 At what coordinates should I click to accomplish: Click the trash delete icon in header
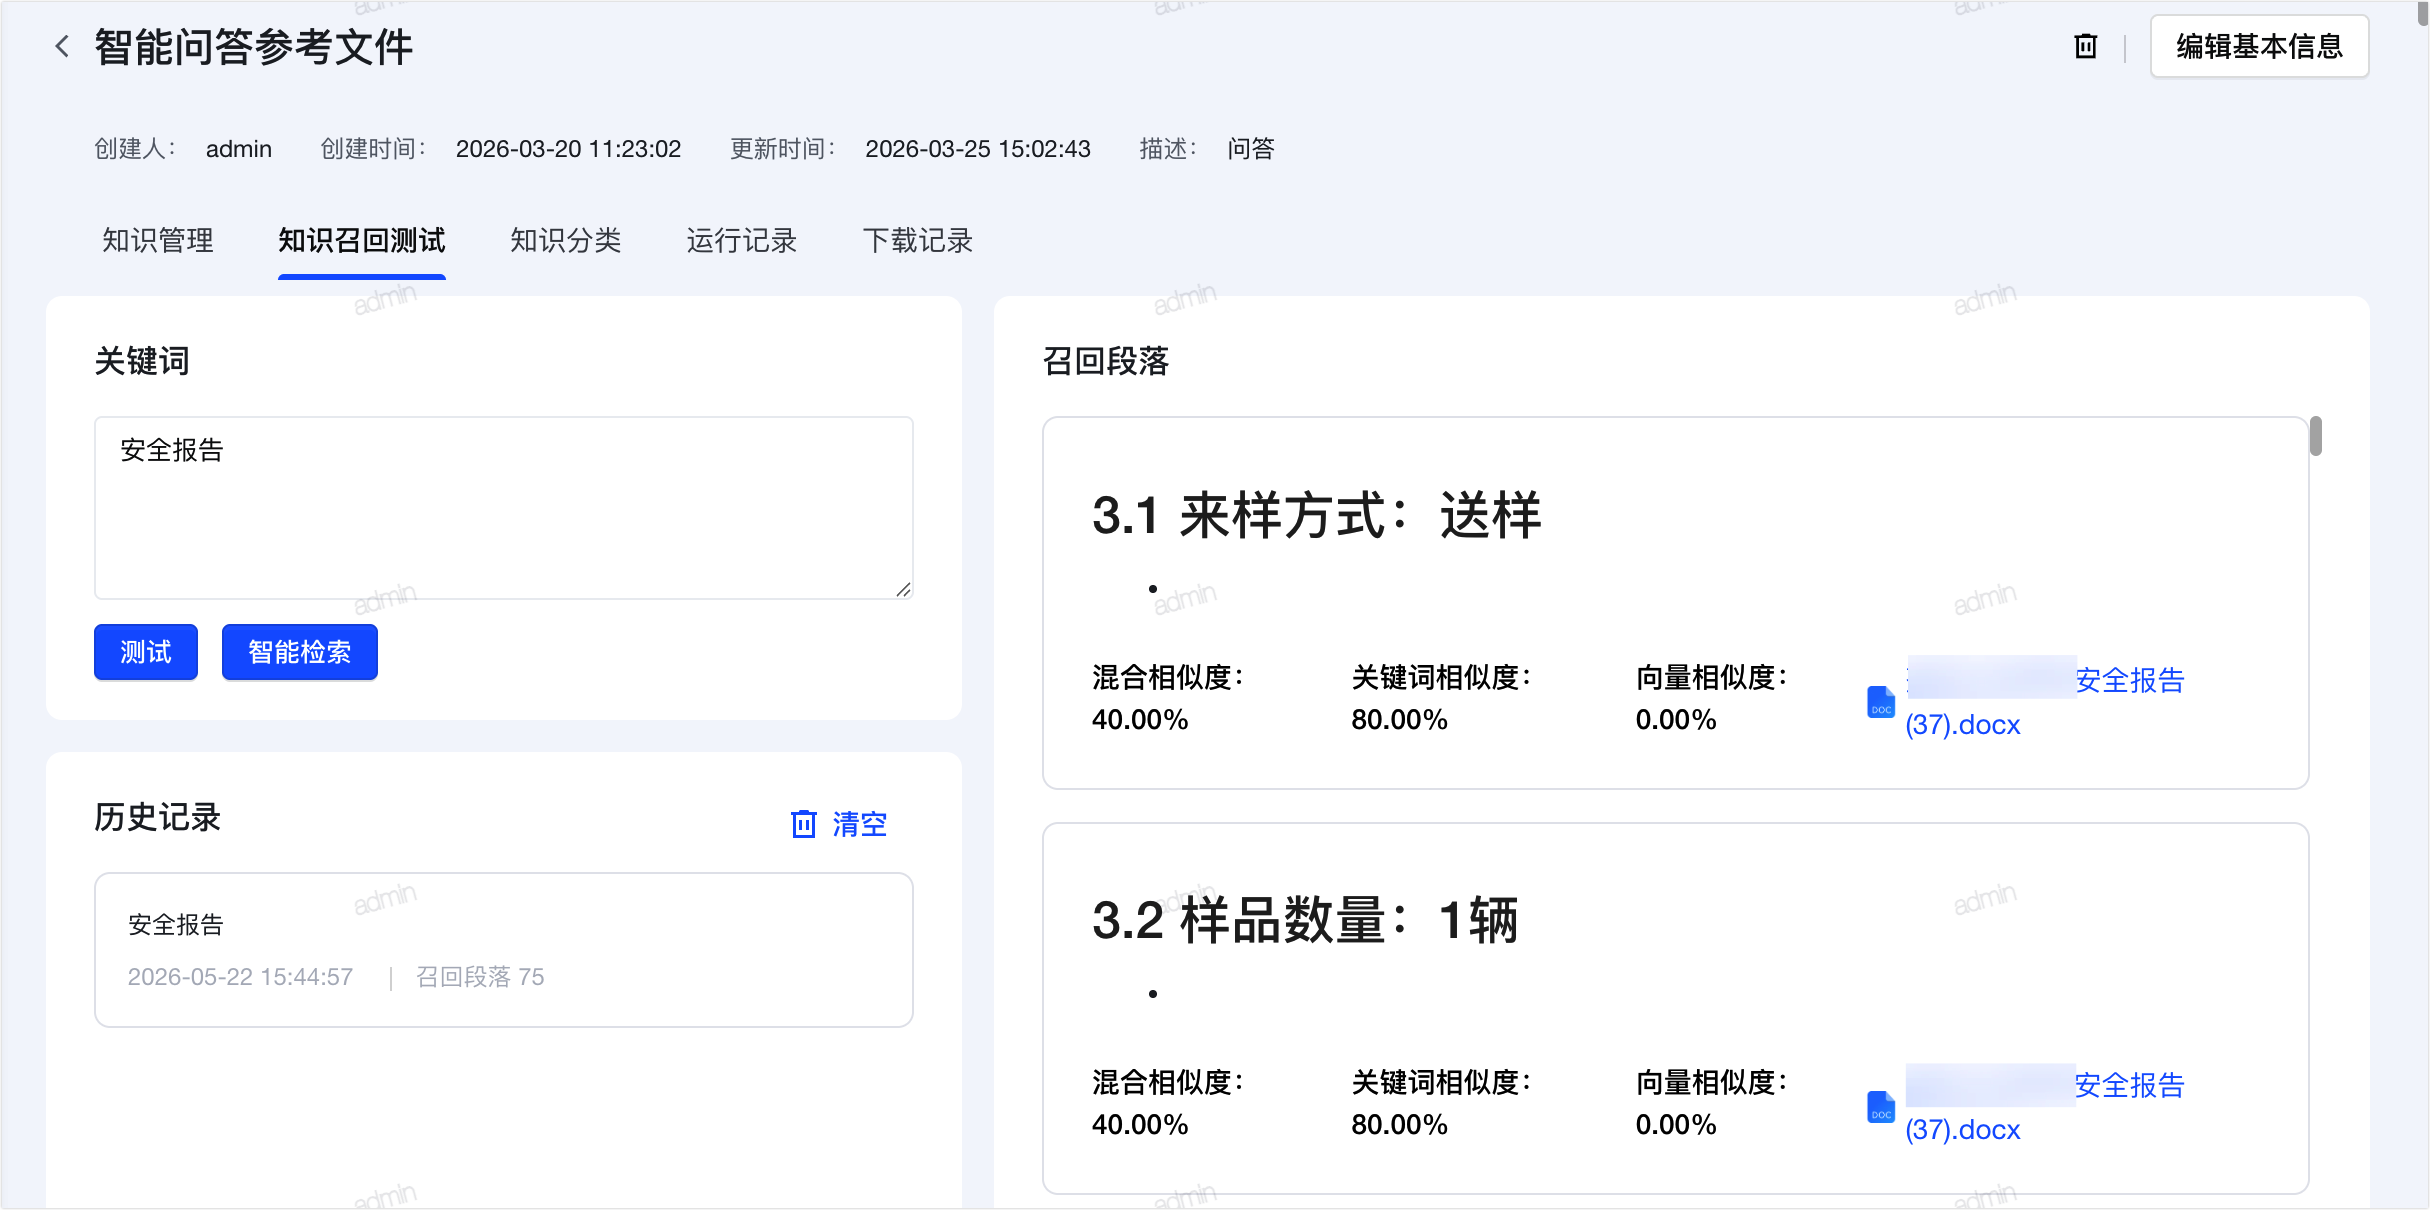coord(2085,46)
